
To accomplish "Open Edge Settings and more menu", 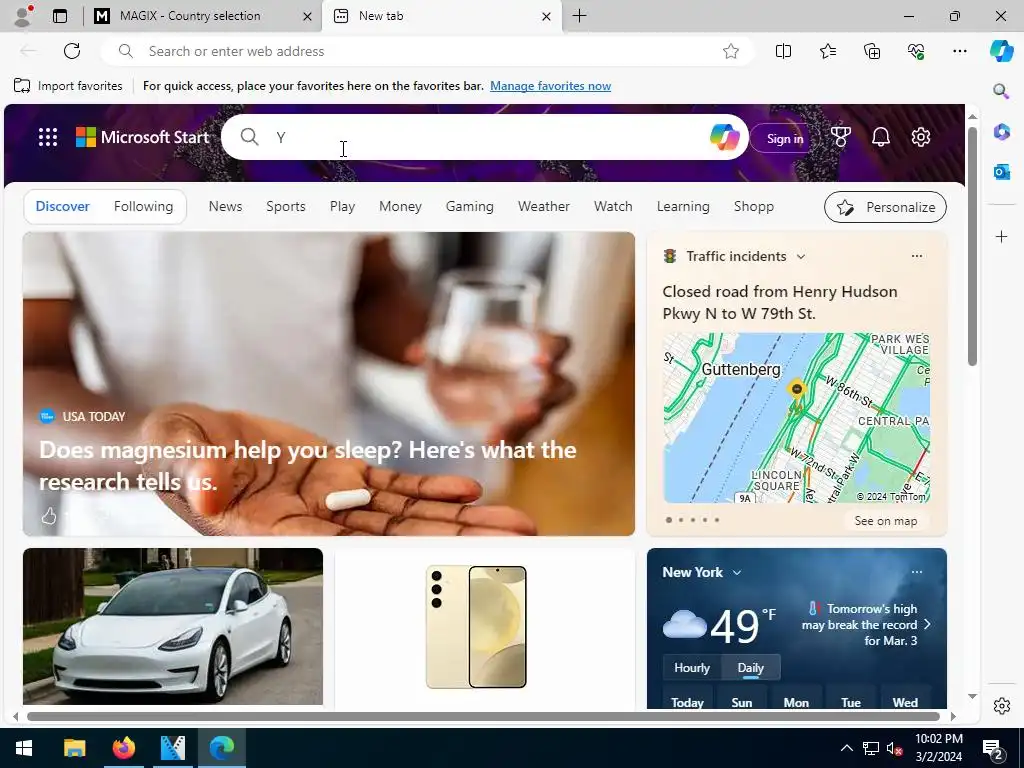I will click(x=959, y=51).
